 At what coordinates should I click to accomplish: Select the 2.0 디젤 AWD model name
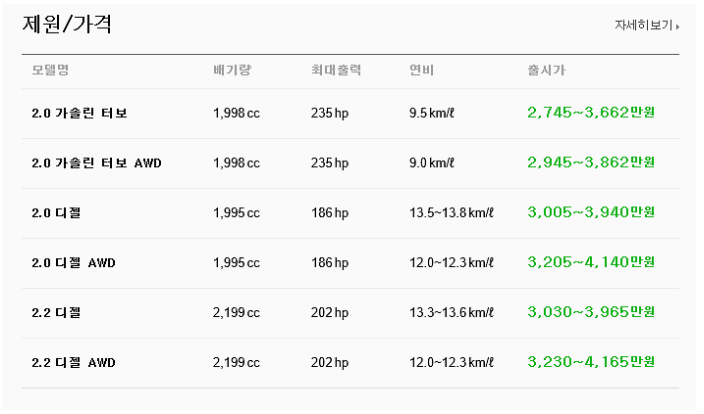(x=73, y=263)
